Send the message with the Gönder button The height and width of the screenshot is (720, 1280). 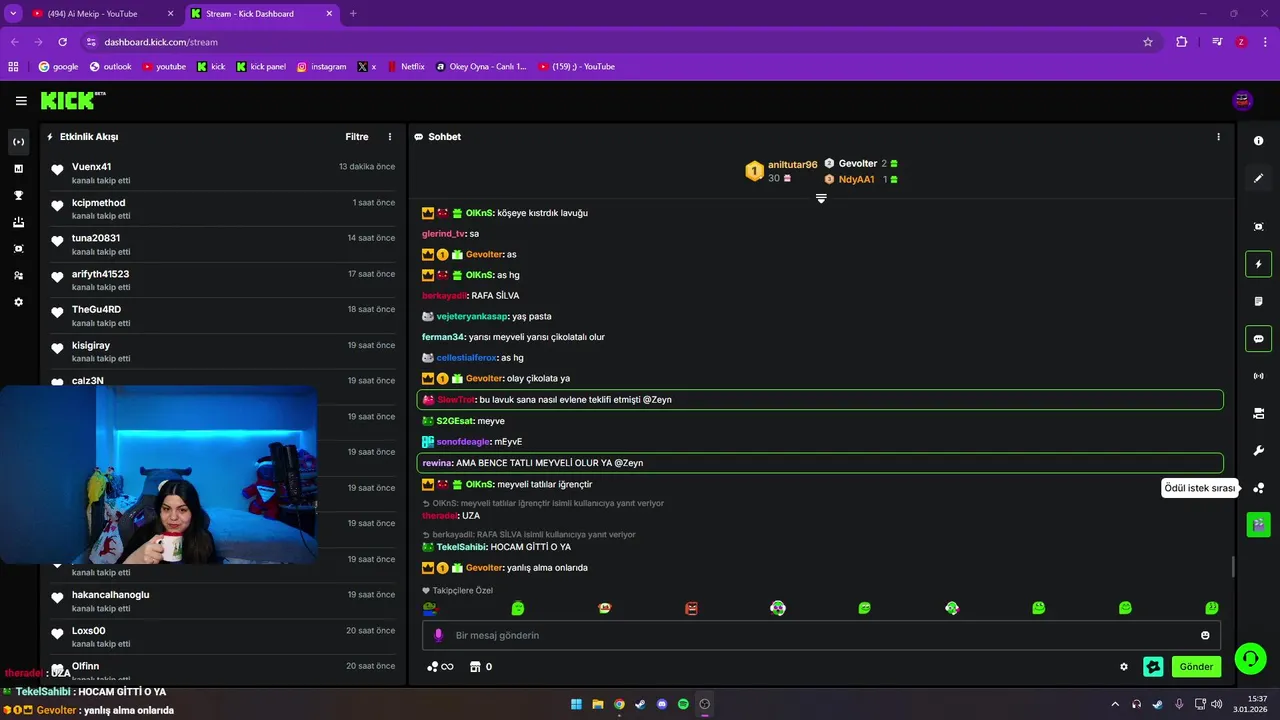point(1196,667)
